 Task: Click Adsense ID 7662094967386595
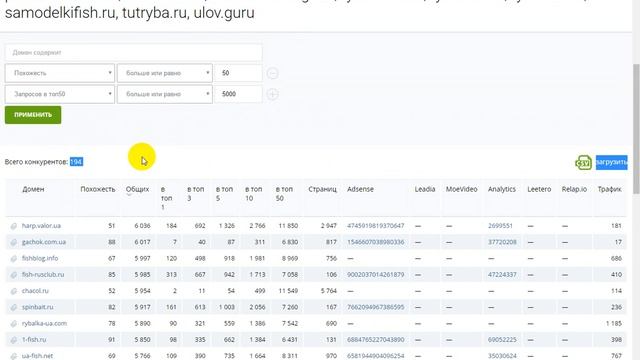click(376, 307)
